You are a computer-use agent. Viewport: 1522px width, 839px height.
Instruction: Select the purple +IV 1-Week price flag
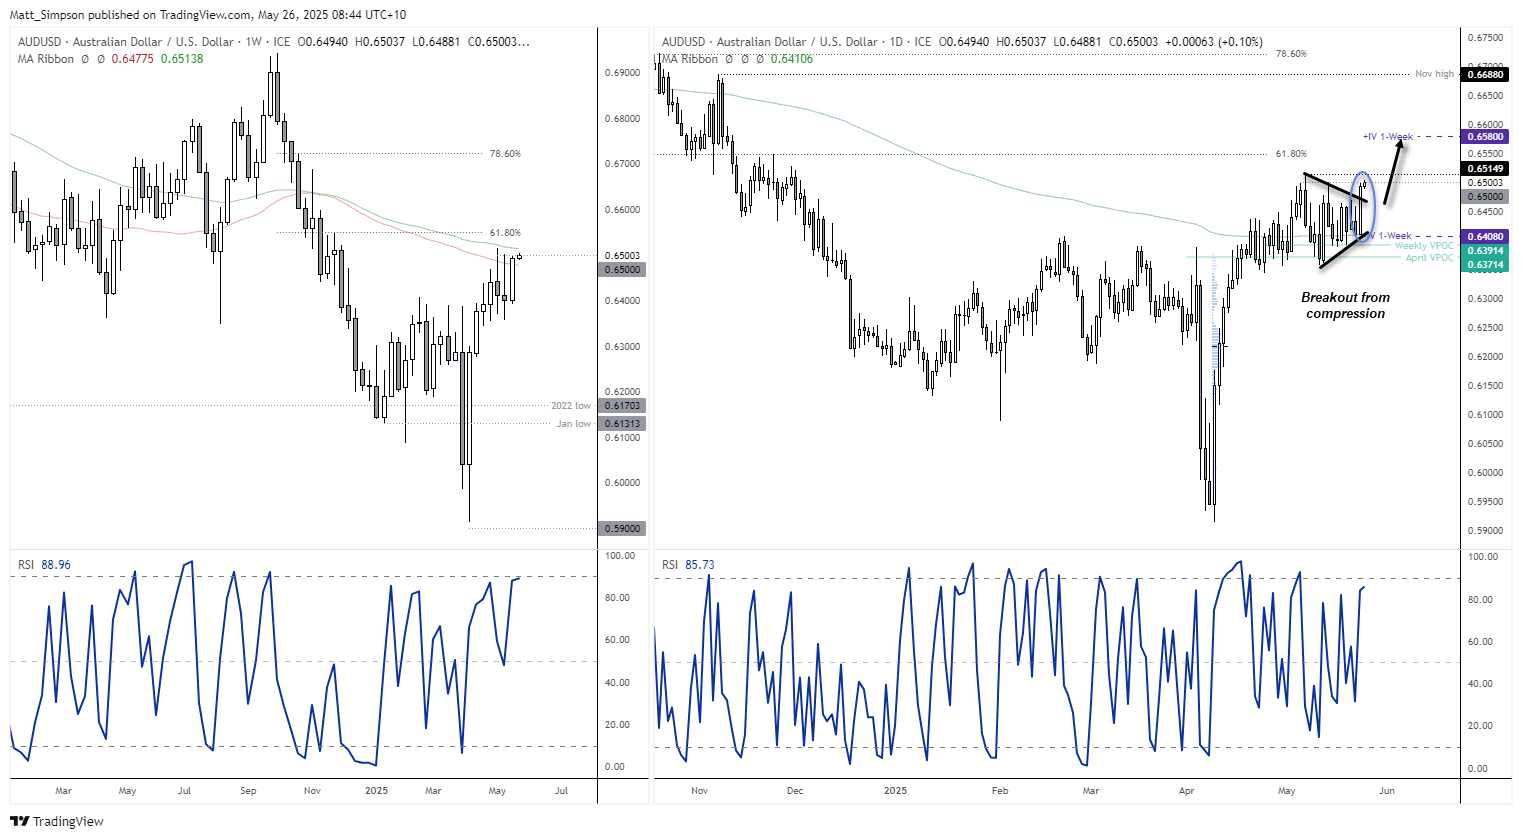point(1484,137)
